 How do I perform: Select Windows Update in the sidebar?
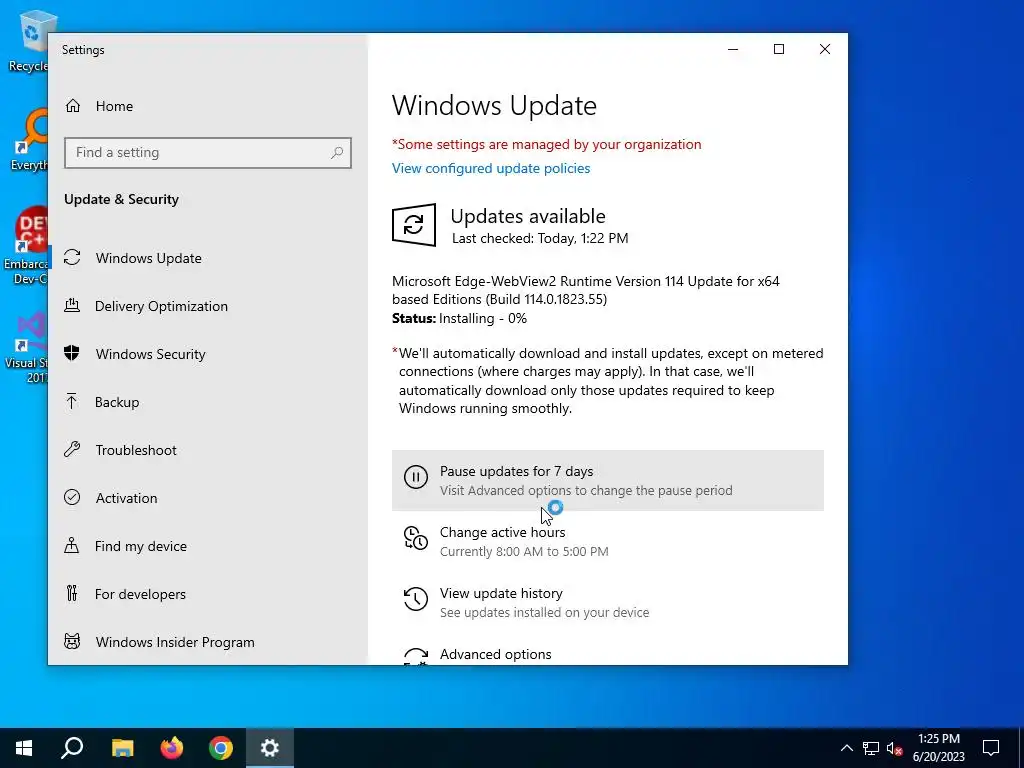tap(148, 258)
